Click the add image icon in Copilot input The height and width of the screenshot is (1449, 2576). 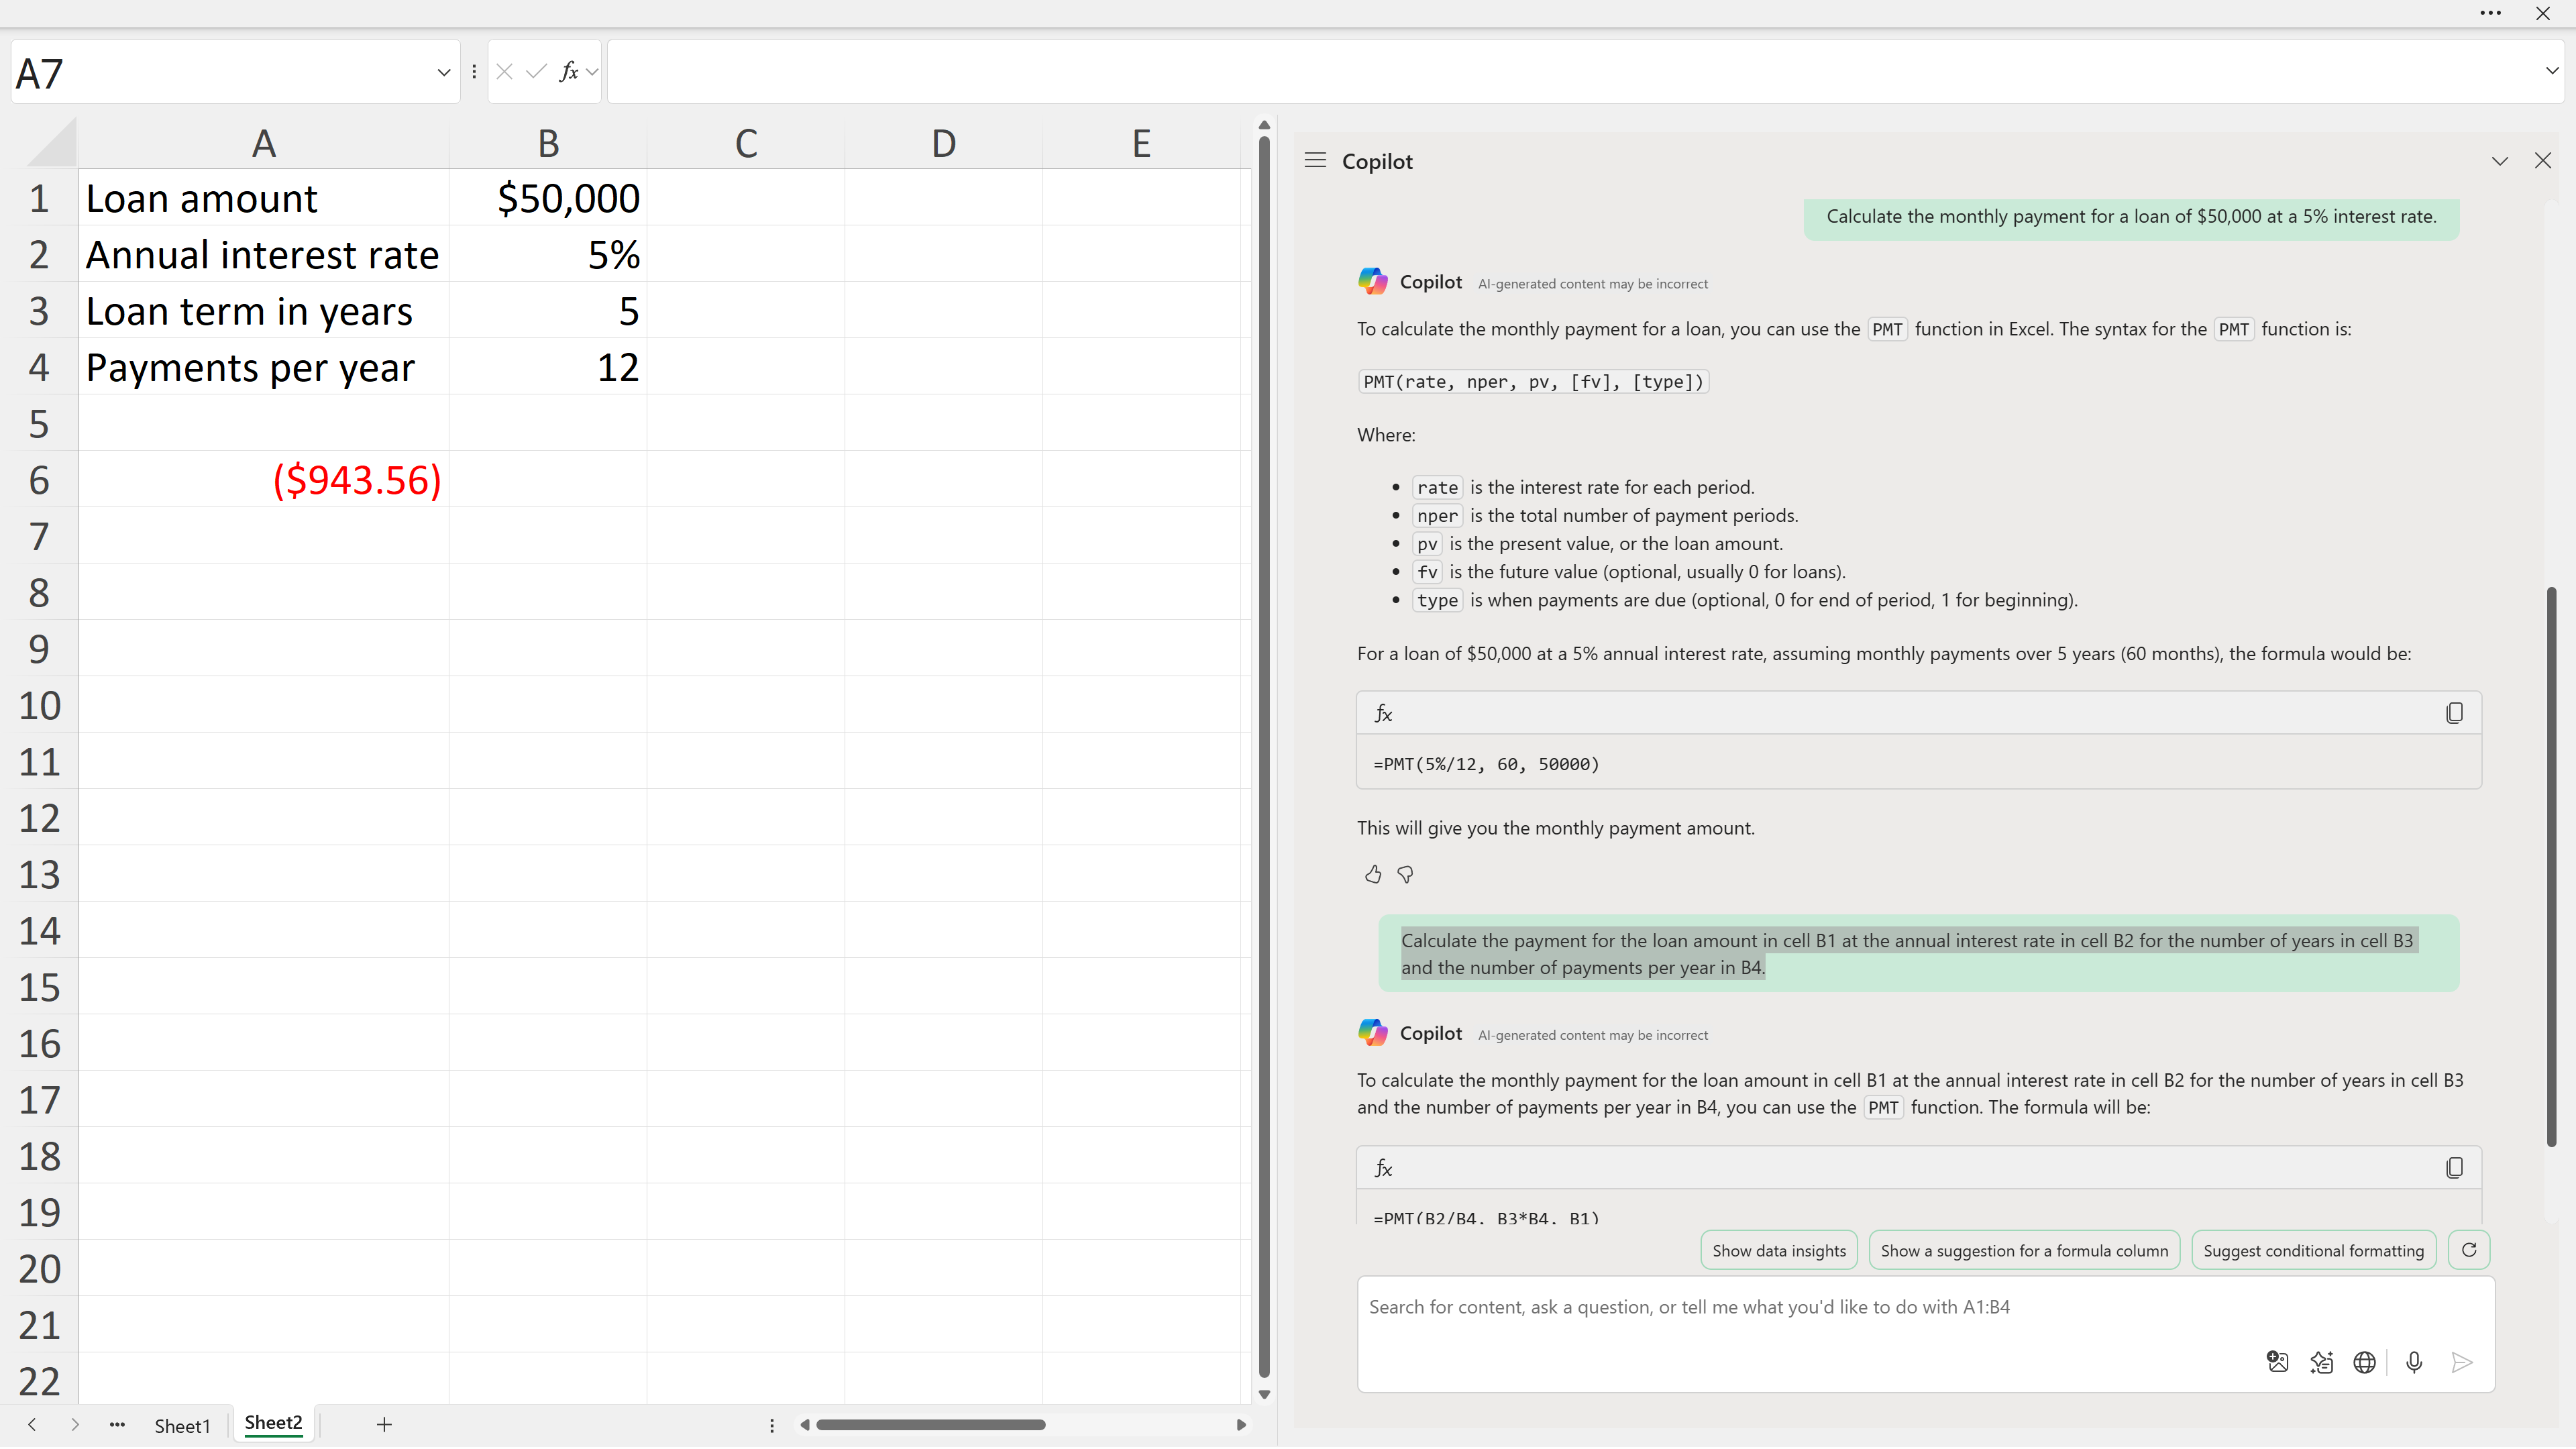point(2277,1363)
